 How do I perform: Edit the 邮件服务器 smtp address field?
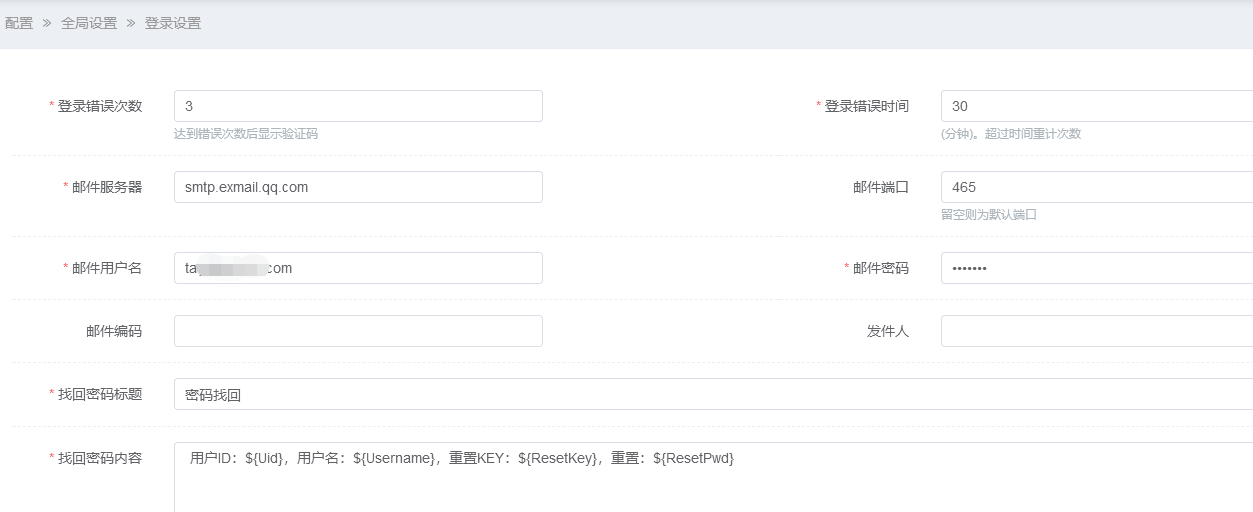tap(358, 187)
